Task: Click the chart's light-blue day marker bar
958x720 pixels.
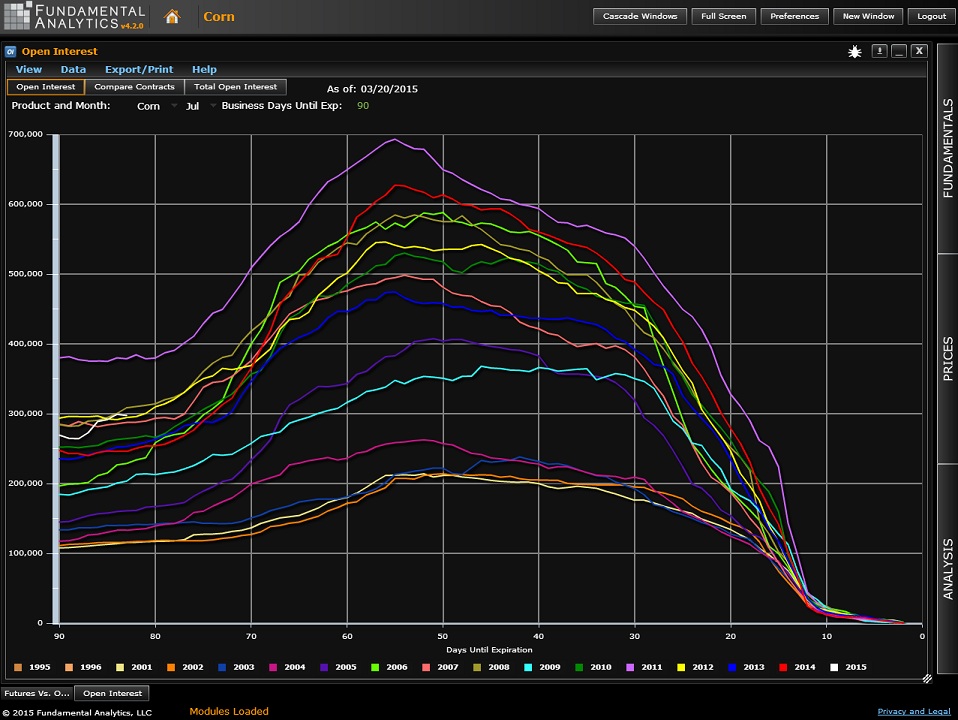Action: click(56, 379)
